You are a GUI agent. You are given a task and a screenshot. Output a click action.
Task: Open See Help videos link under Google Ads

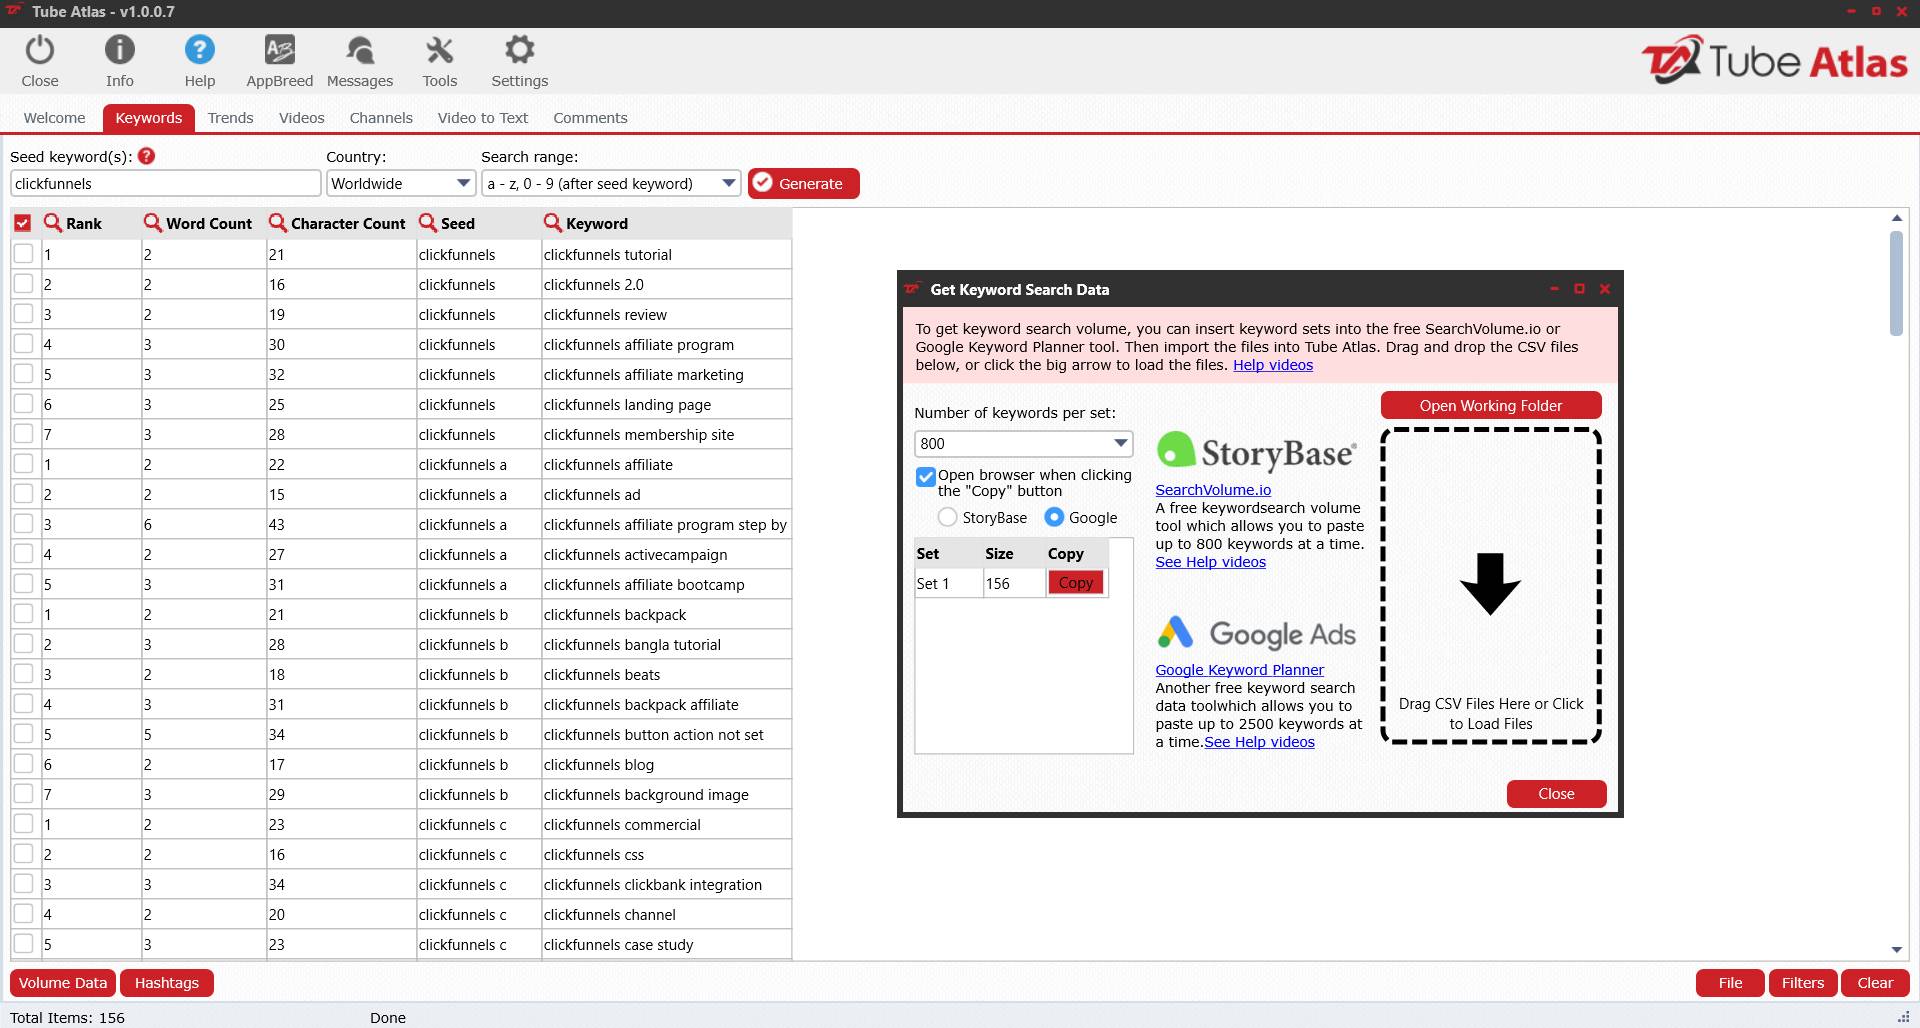1259,742
